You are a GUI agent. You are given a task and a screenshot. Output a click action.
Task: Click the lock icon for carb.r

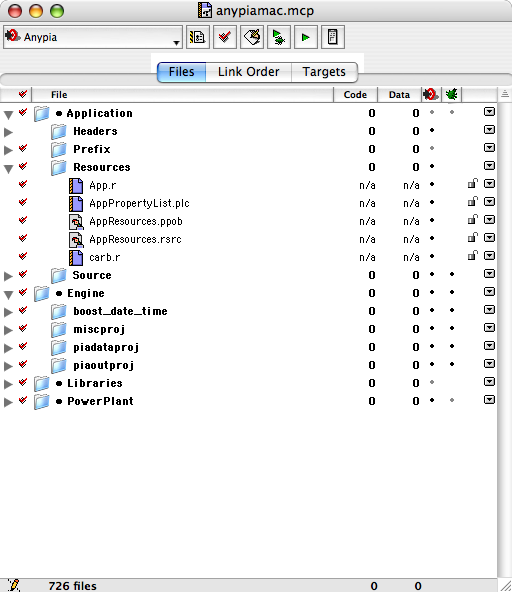pos(472,256)
